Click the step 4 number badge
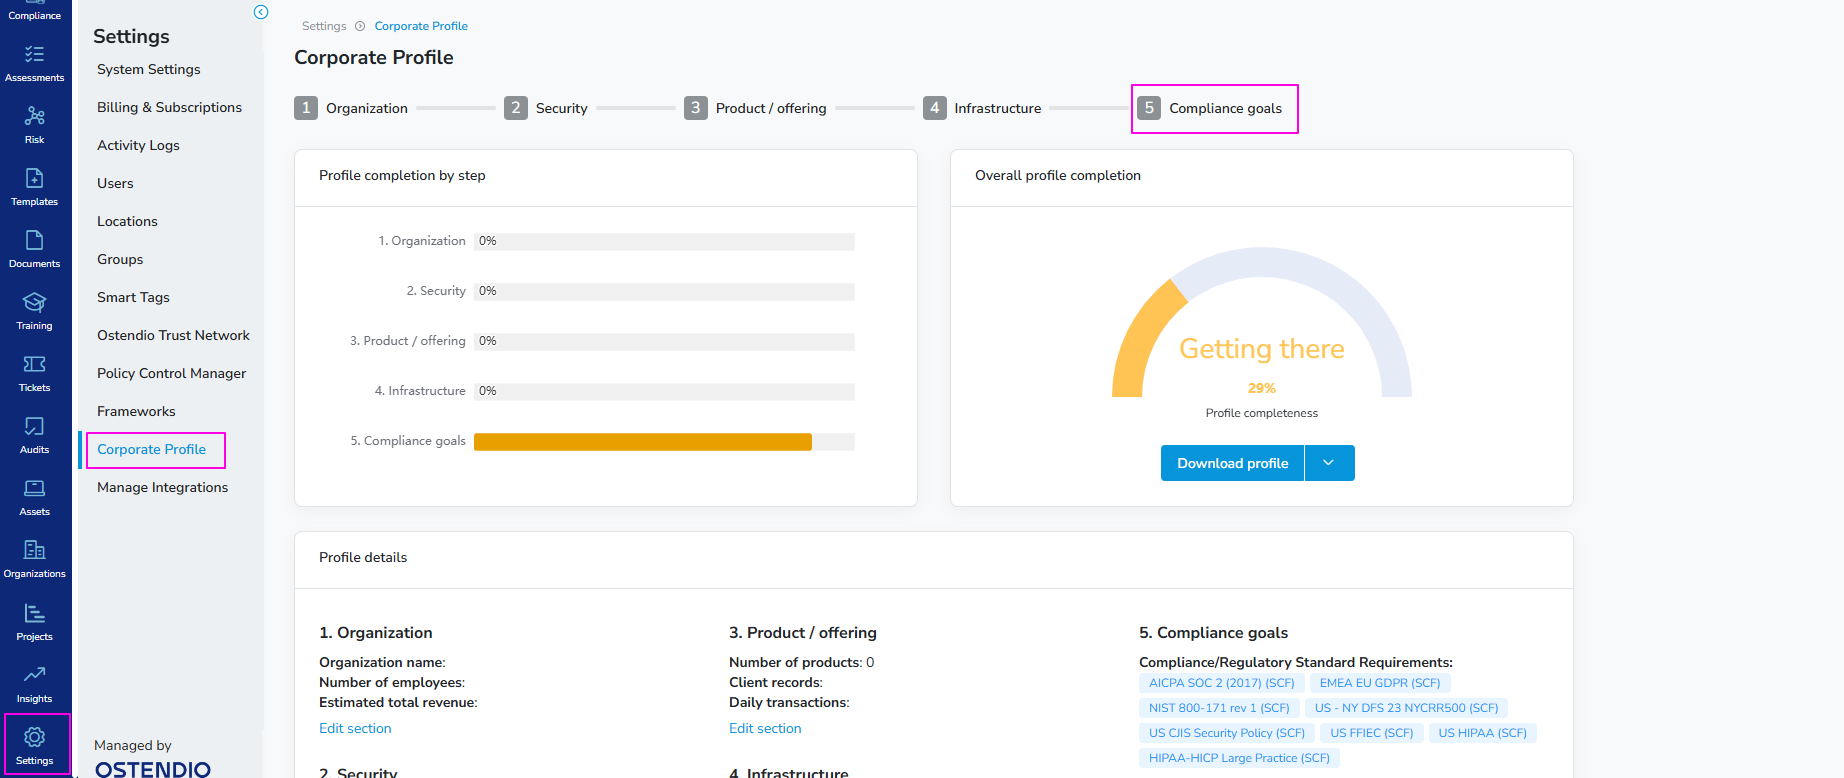The width and height of the screenshot is (1844, 778). coord(935,108)
